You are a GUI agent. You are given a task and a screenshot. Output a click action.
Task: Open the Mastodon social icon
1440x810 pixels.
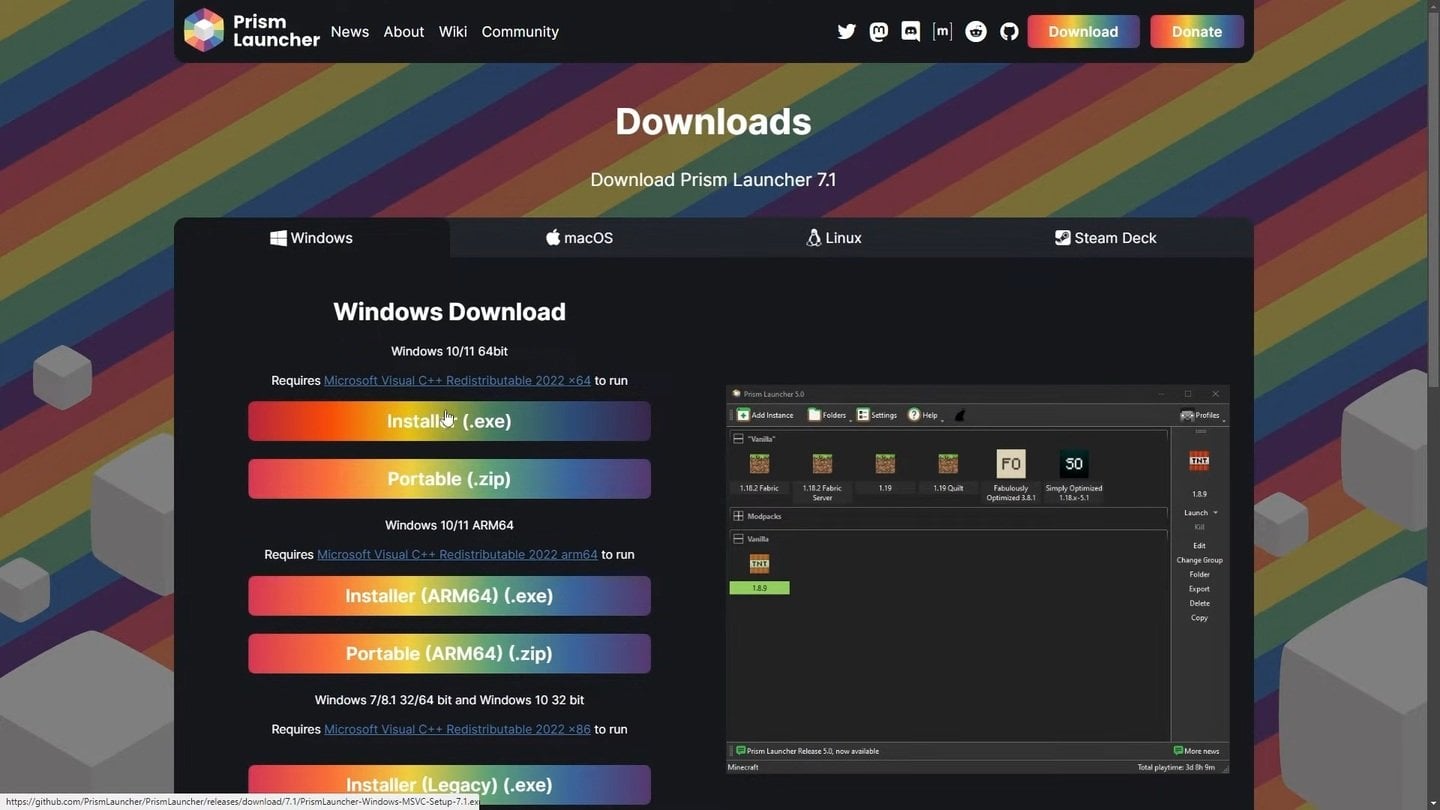(878, 31)
